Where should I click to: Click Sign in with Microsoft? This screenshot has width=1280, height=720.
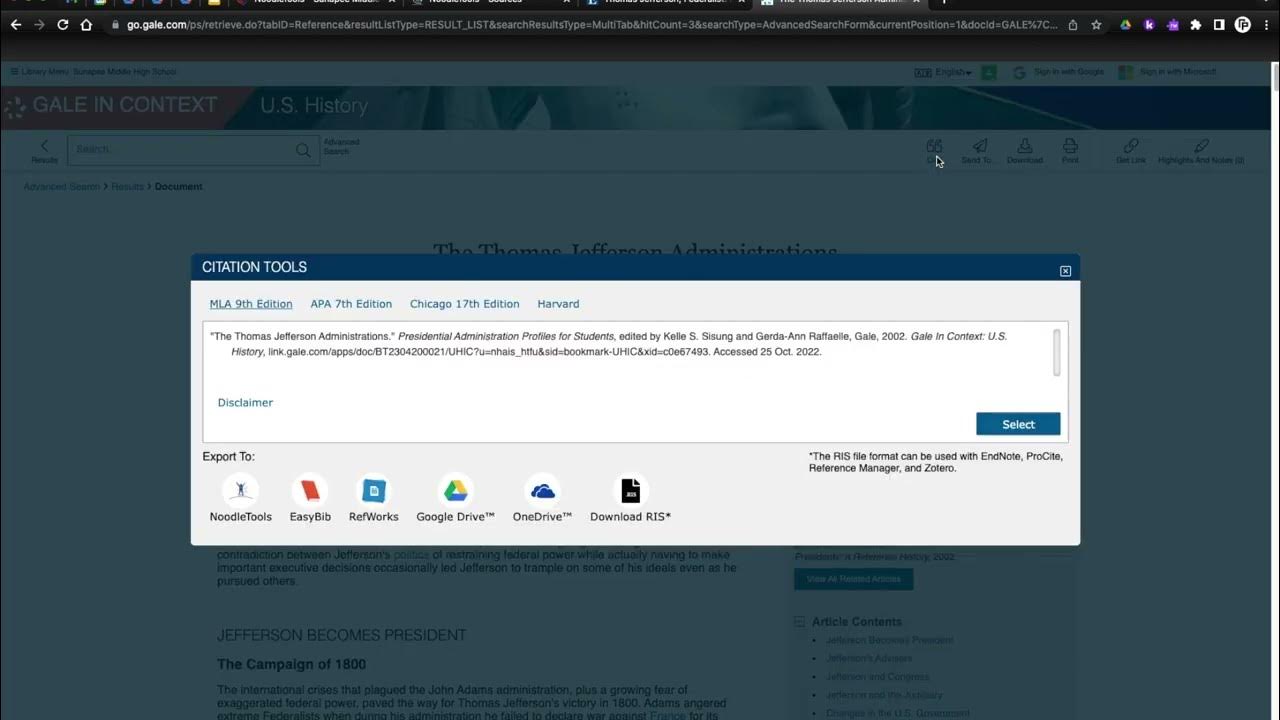tap(1167, 72)
